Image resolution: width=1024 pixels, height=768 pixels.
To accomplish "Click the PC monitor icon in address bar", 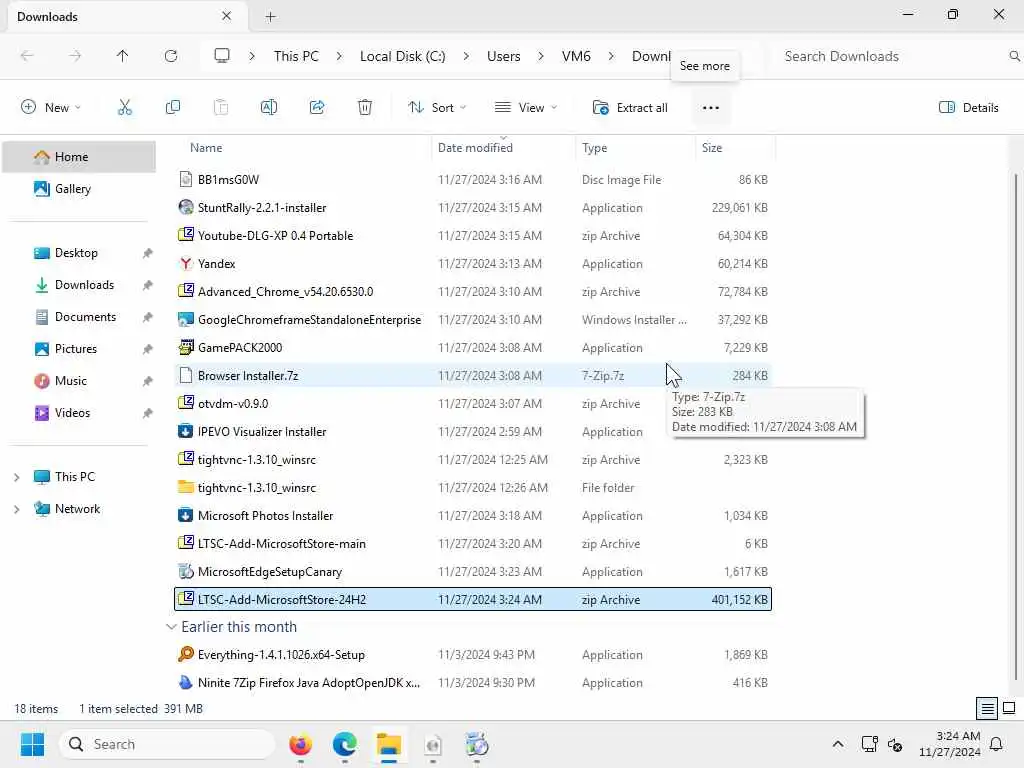I will (222, 56).
